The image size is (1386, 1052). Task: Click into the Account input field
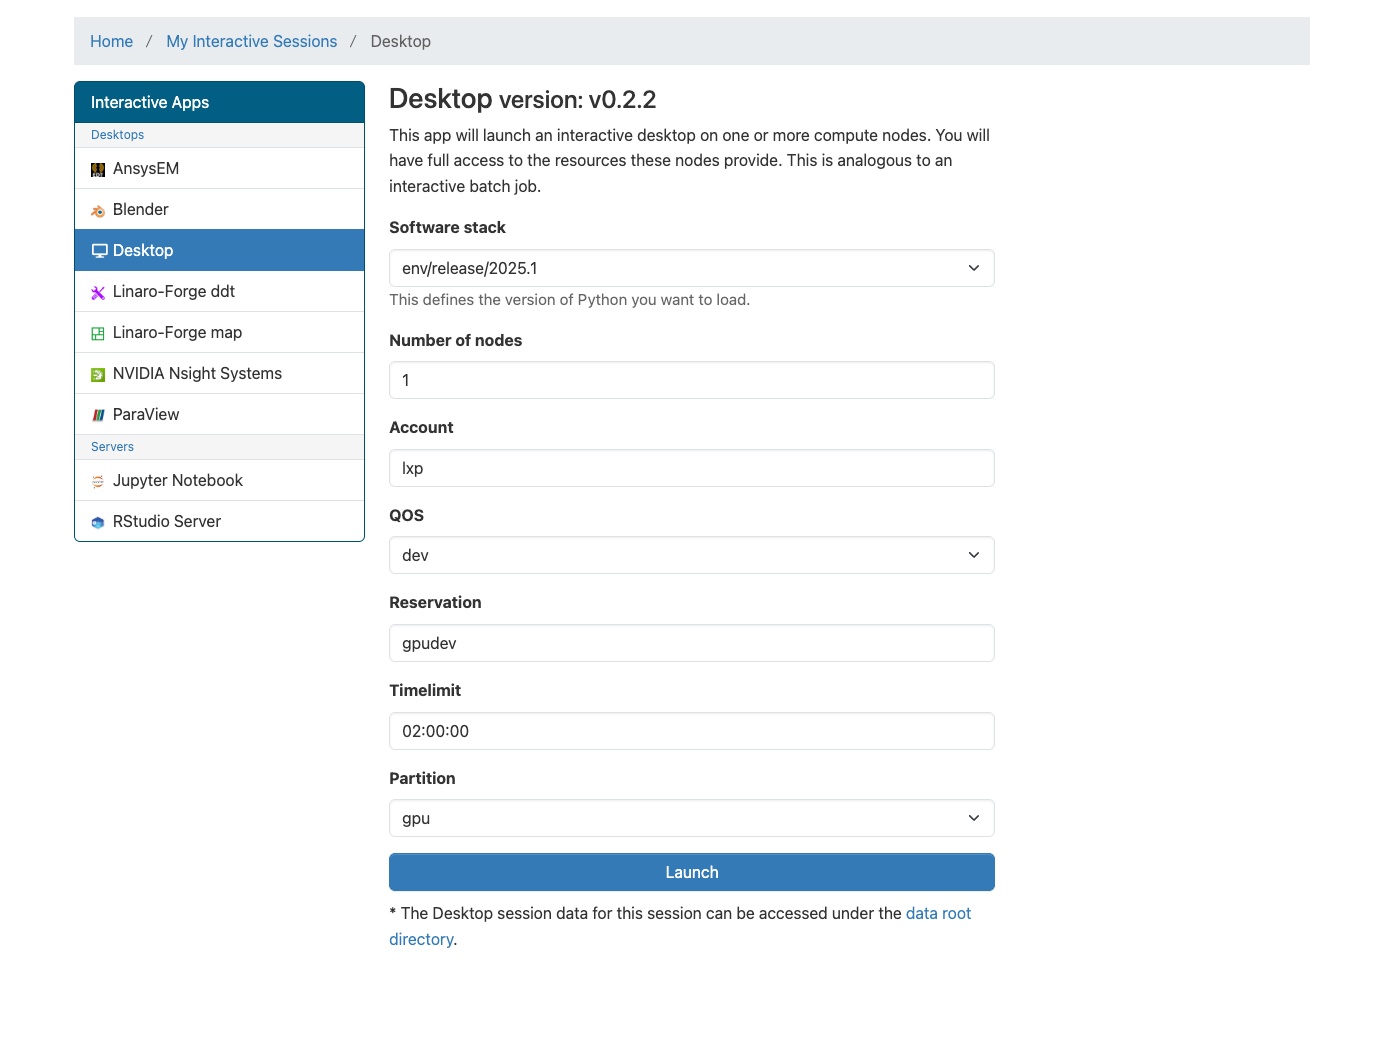coord(691,468)
